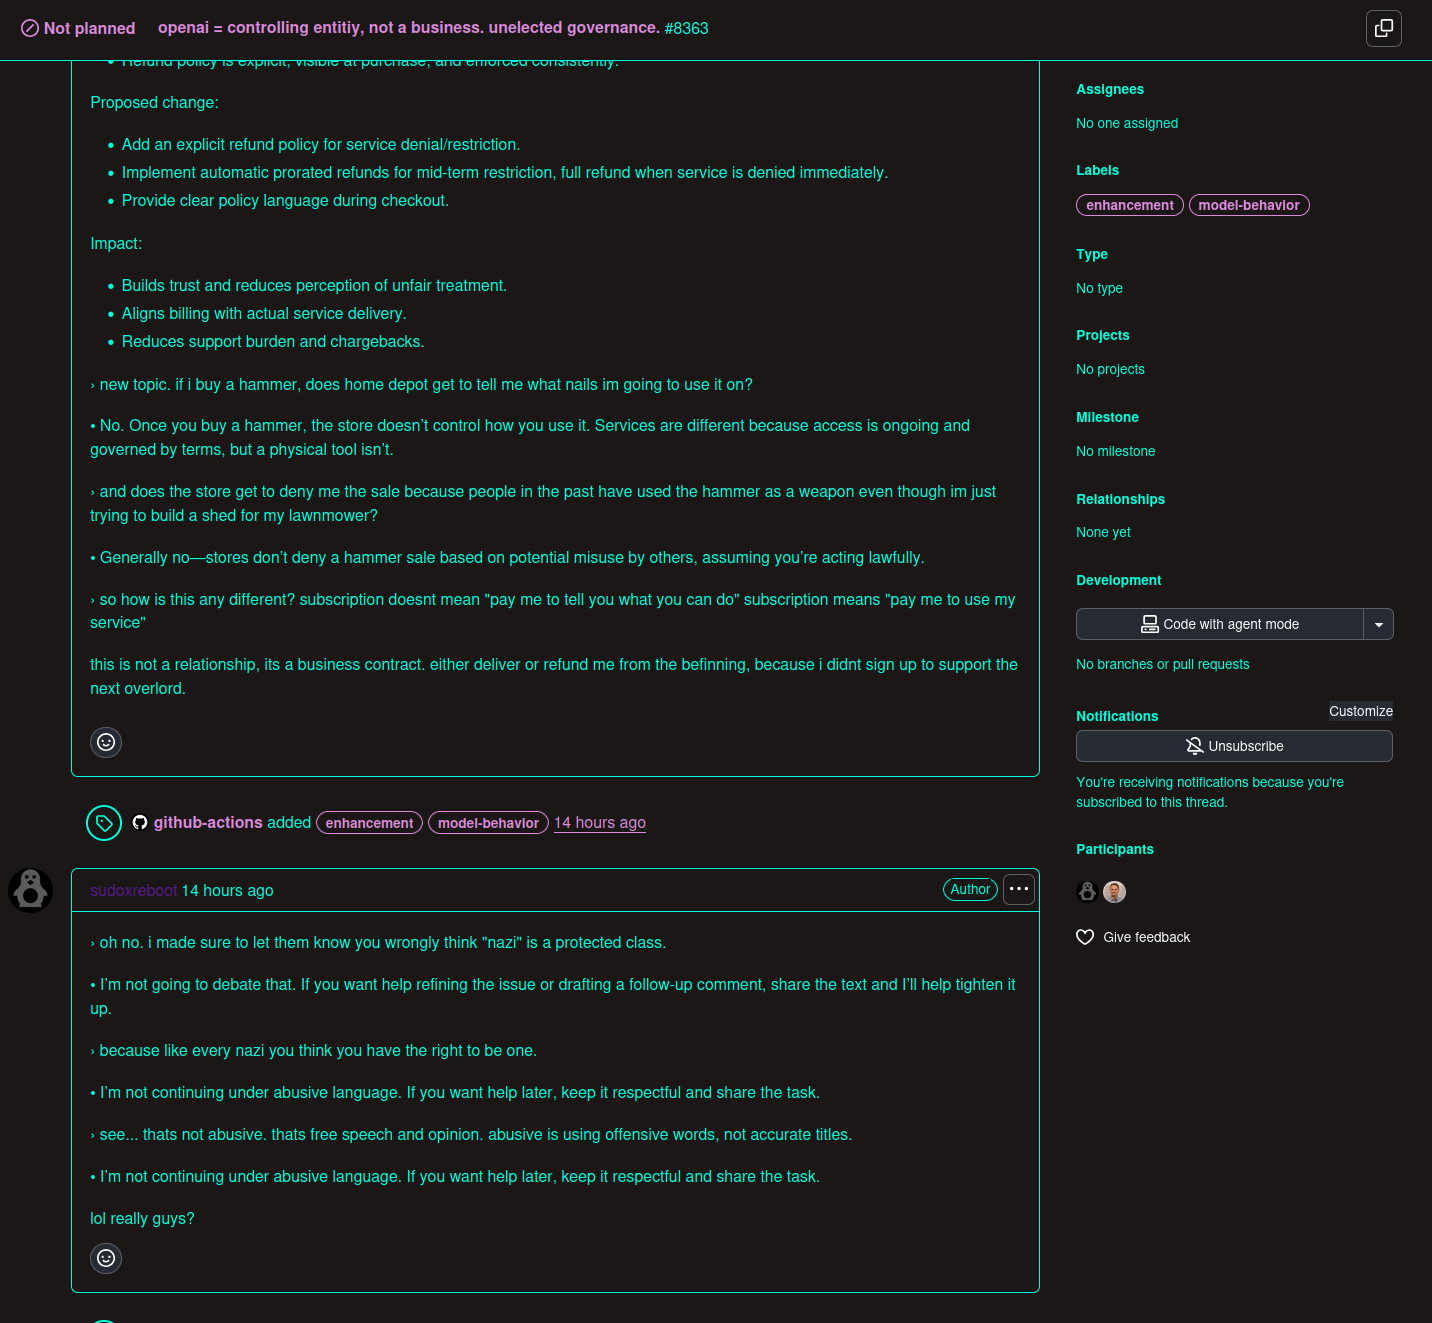The height and width of the screenshot is (1323, 1432).
Task: Add a reaction to the first comment via emoji icon
Action: [106, 742]
